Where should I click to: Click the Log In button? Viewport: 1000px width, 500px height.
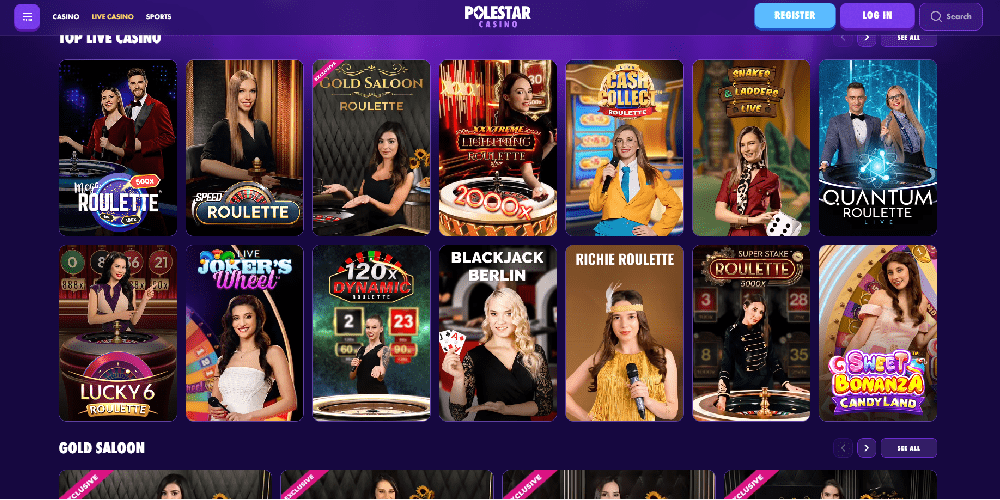[878, 16]
